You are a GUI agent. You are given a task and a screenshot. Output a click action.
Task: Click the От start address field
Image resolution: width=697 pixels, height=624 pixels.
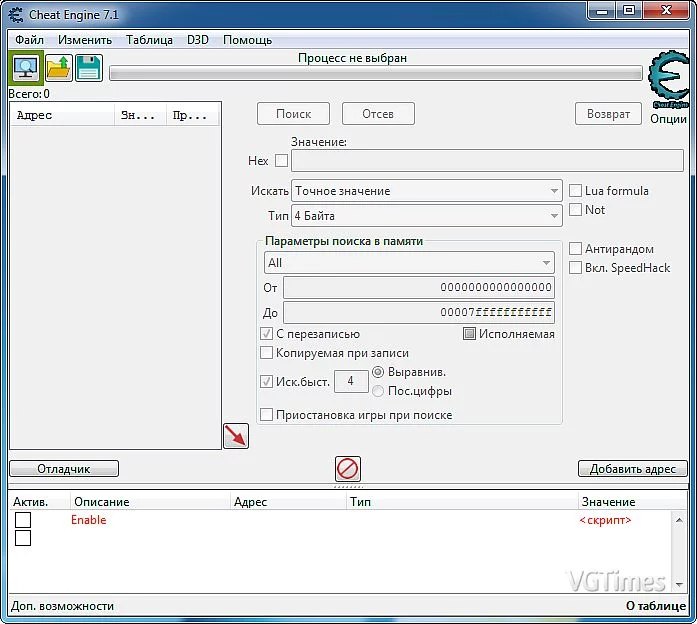point(419,288)
